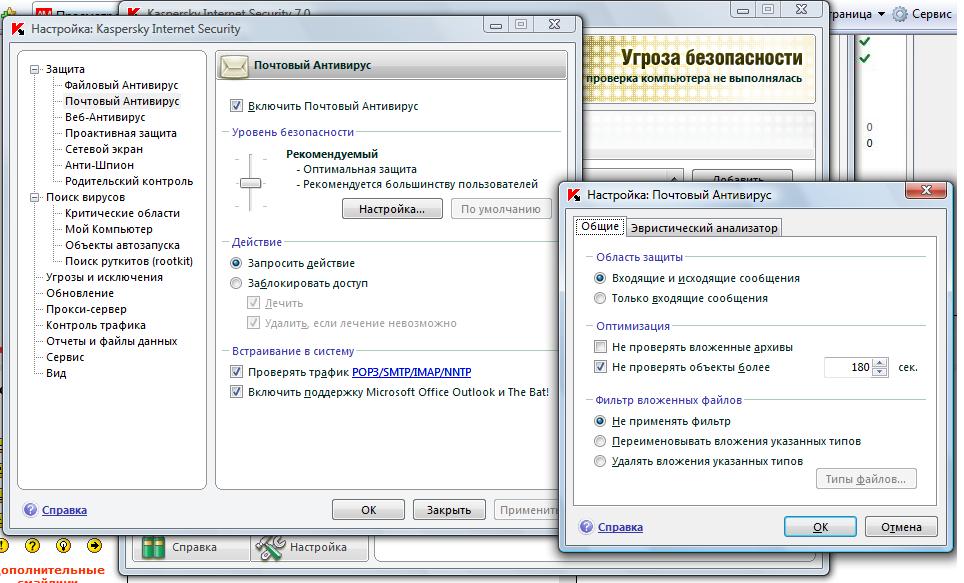Select Сетевой экран in tree
964x583 pixels.
(104, 149)
